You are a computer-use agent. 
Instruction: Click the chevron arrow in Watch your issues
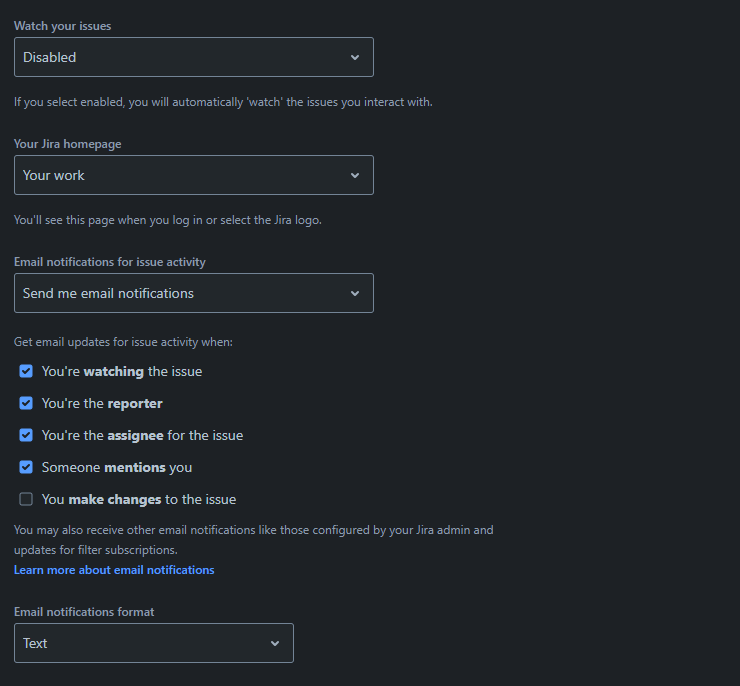(355, 58)
